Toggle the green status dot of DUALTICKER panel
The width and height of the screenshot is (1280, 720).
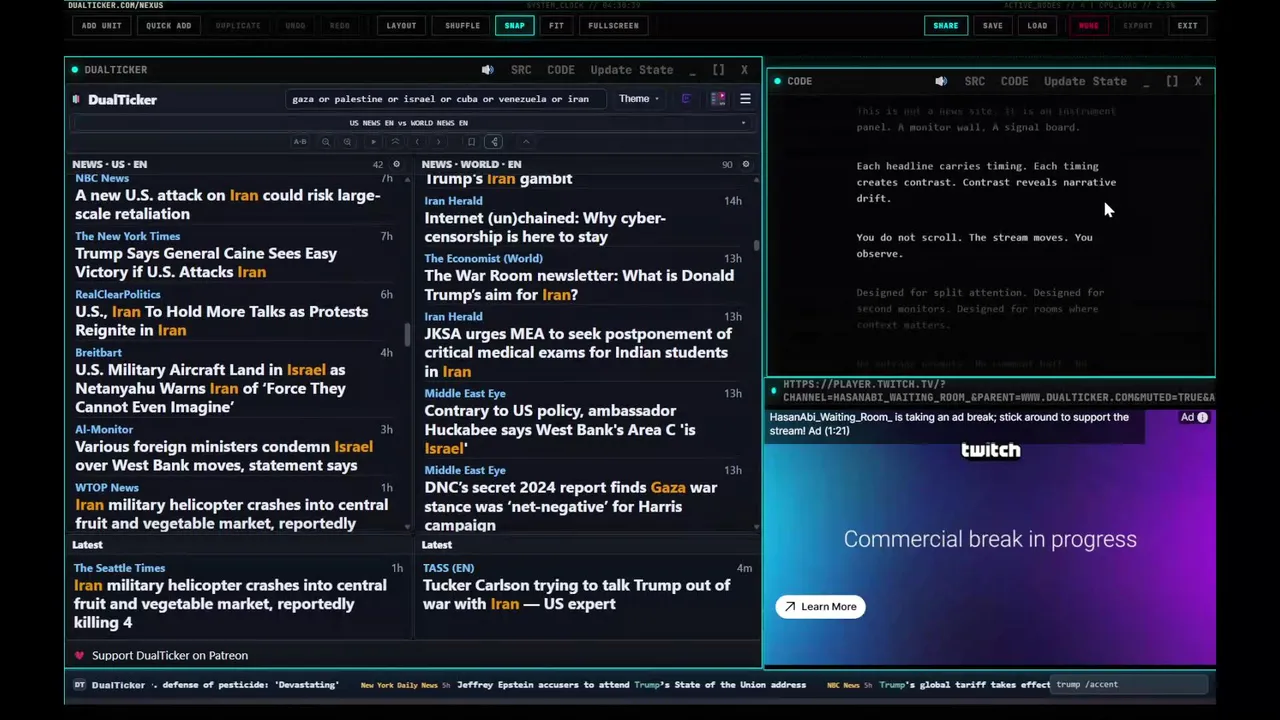(x=75, y=70)
